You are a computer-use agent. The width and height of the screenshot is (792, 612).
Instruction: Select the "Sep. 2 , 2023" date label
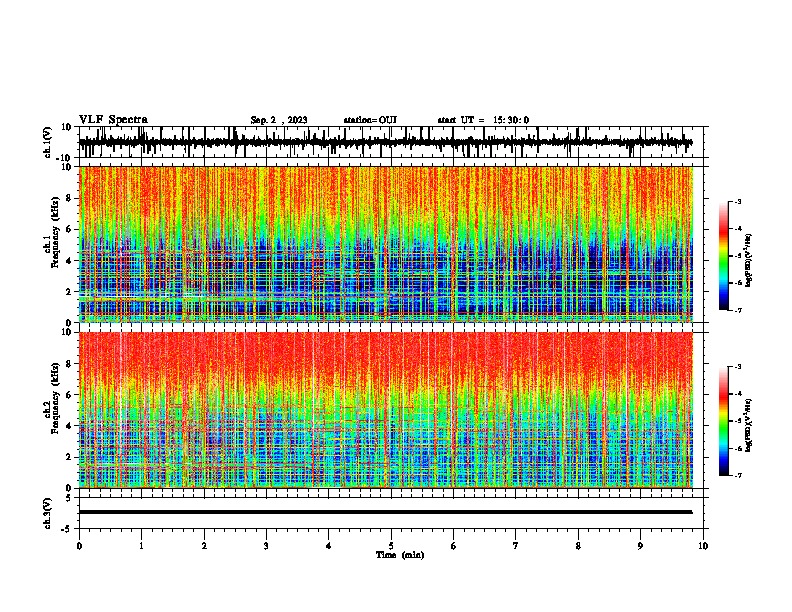pyautogui.click(x=279, y=120)
